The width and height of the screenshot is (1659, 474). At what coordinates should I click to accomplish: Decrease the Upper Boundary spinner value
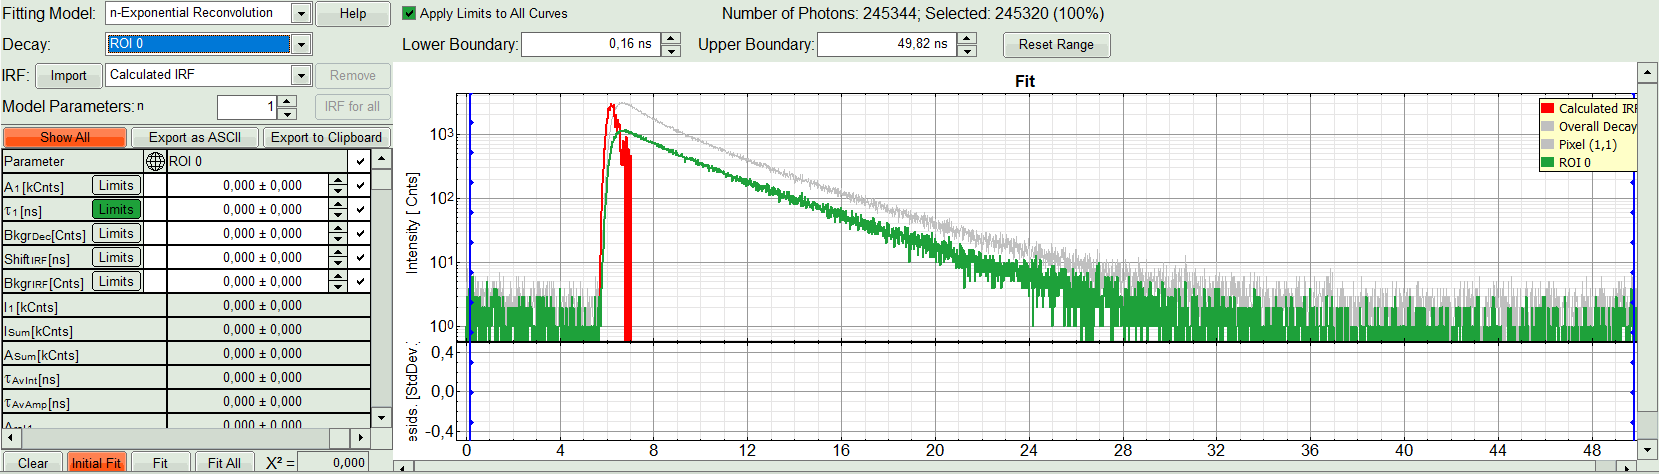point(967,50)
